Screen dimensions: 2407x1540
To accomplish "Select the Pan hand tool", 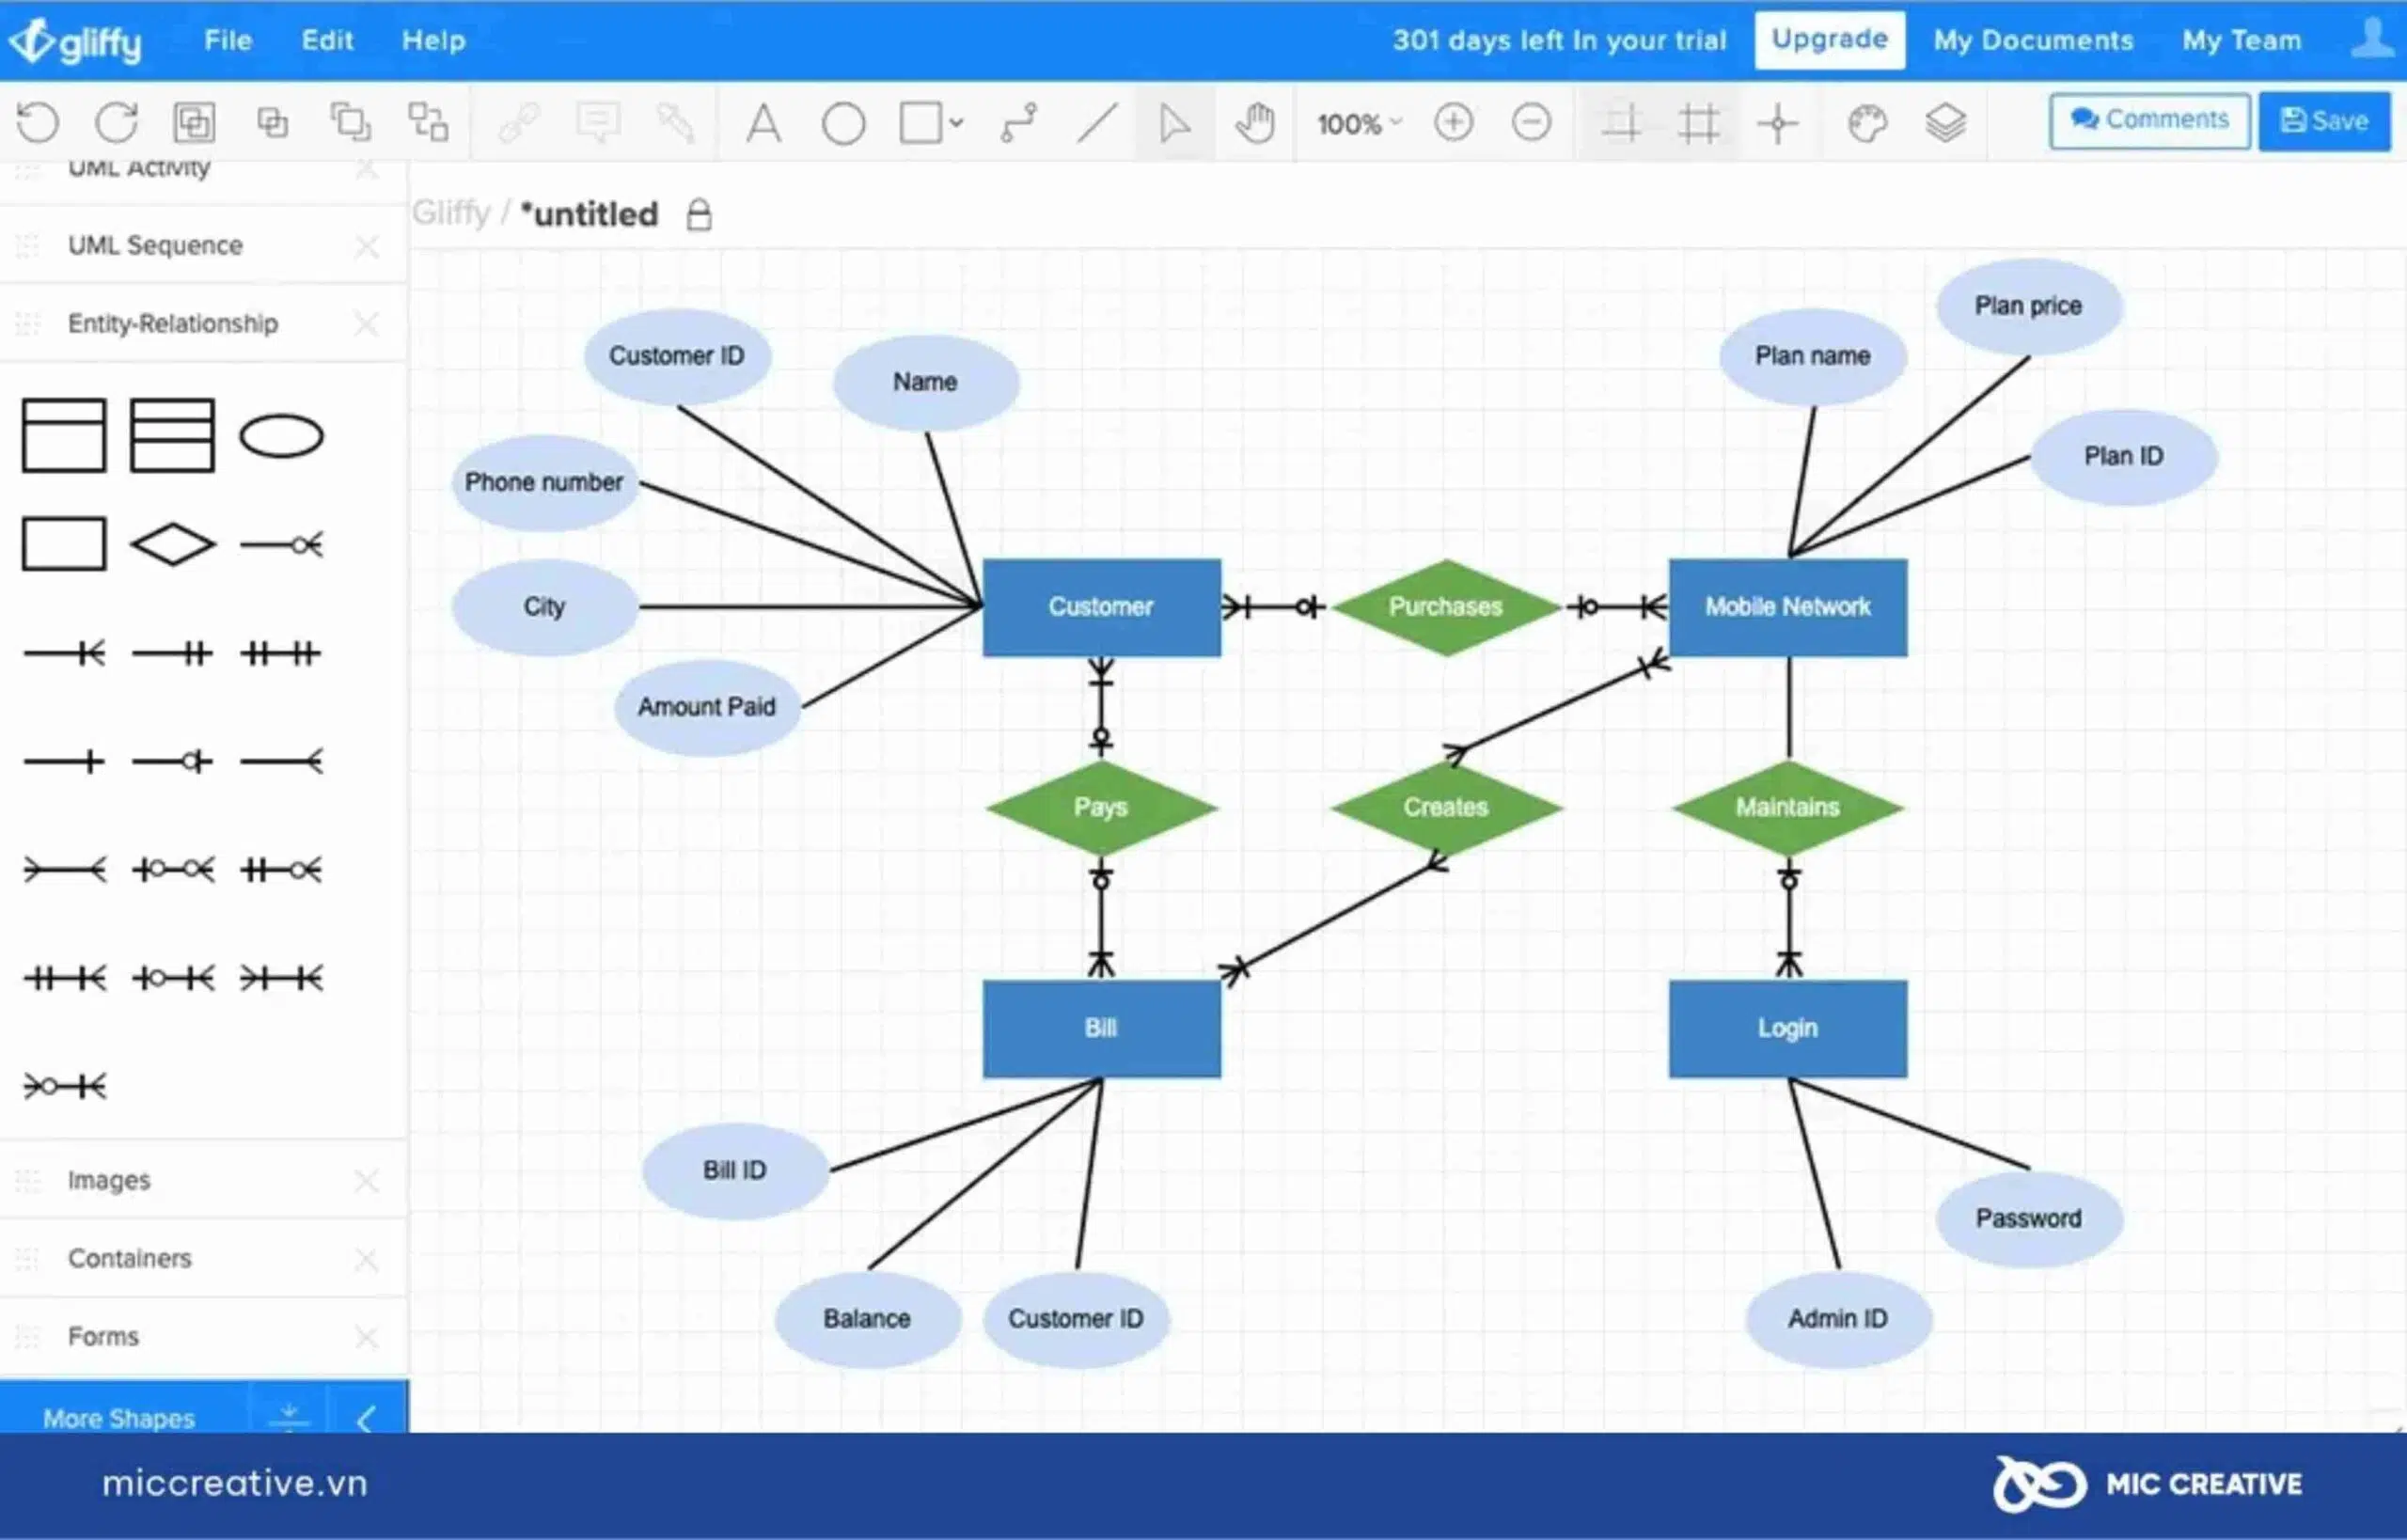I will (x=1254, y=123).
